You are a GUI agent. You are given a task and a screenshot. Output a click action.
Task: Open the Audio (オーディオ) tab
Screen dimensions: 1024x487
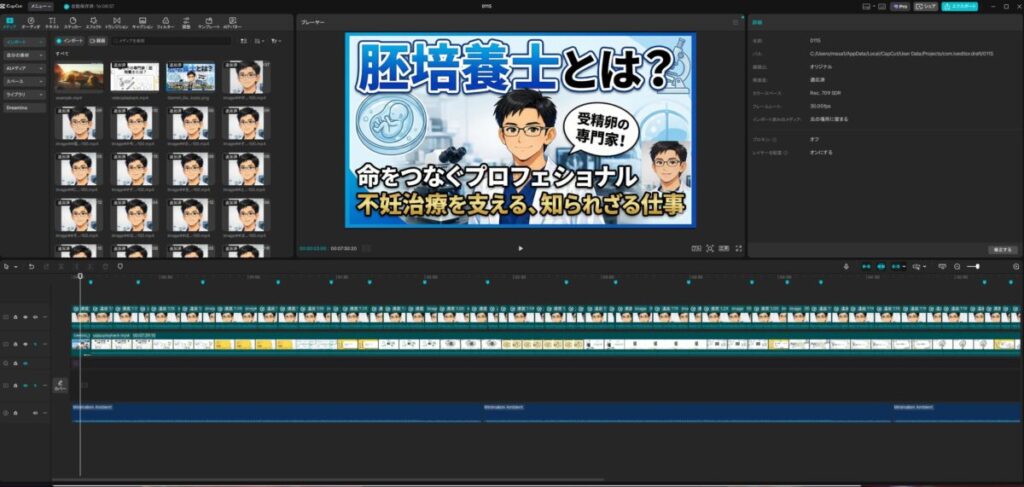pyautogui.click(x=30, y=20)
